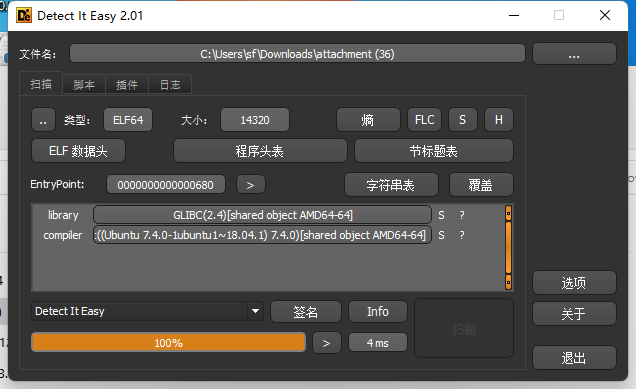Switch to the 脚本 tab

pos(84,85)
